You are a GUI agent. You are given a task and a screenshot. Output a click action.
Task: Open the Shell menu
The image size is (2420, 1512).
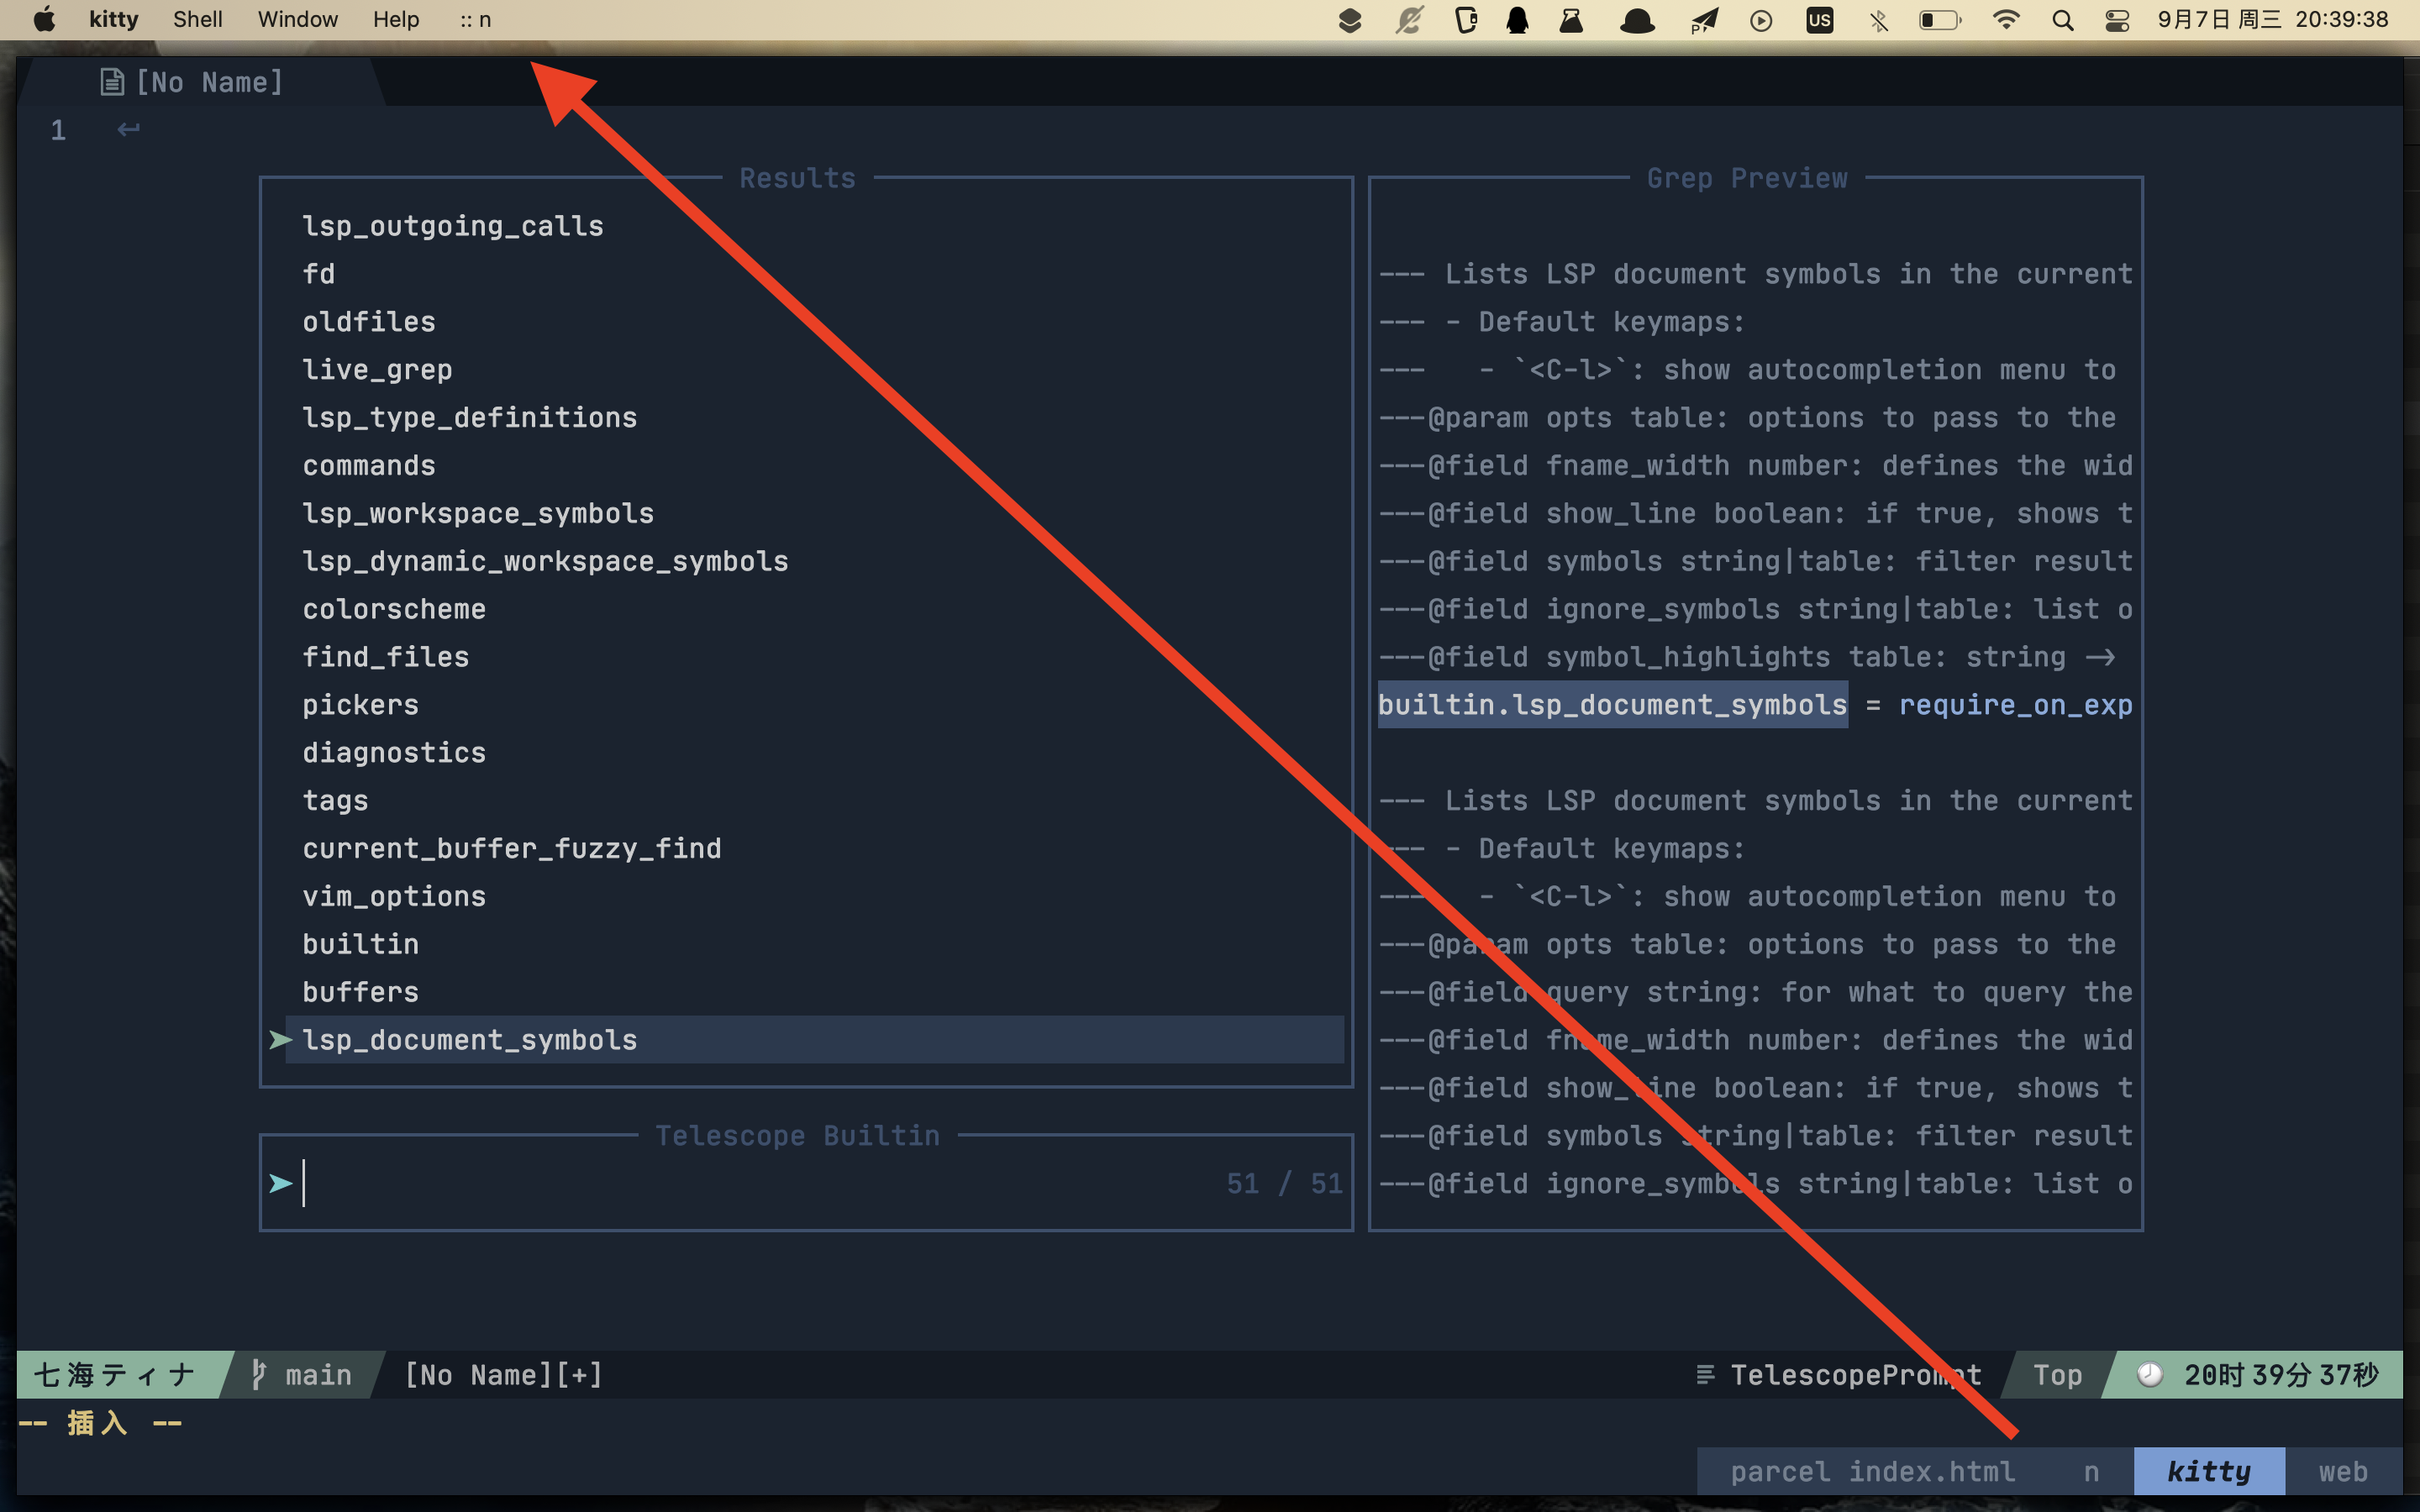pyautogui.click(x=197, y=20)
